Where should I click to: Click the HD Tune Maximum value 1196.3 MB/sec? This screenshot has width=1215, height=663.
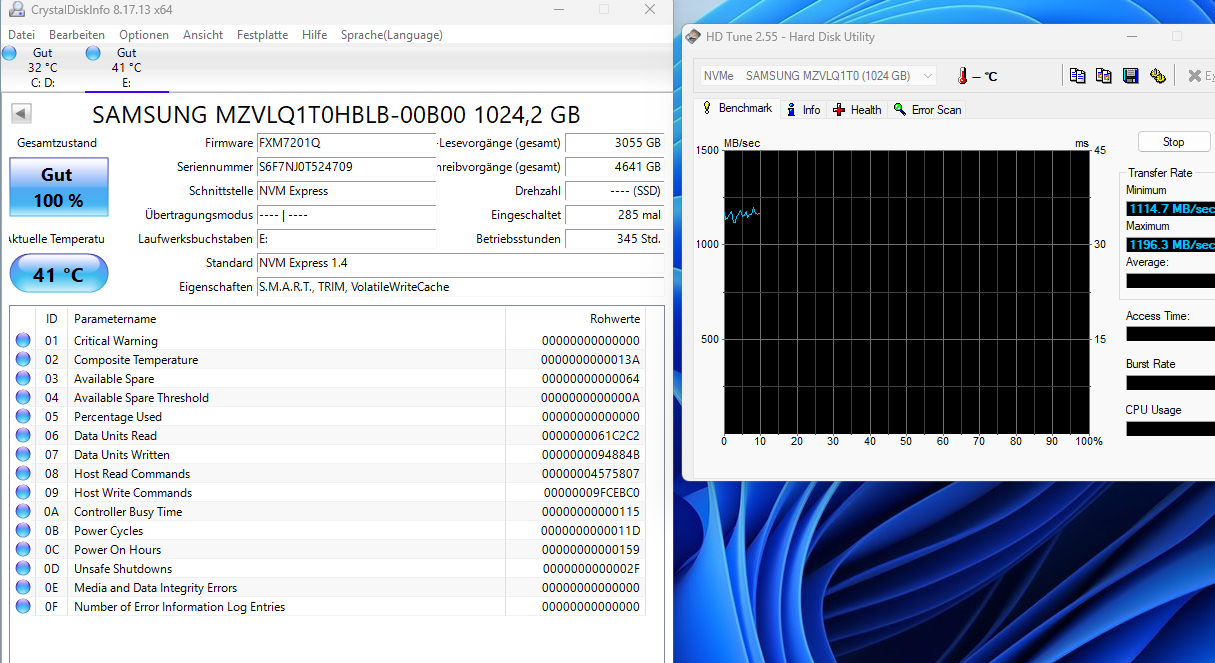pyautogui.click(x=1171, y=245)
